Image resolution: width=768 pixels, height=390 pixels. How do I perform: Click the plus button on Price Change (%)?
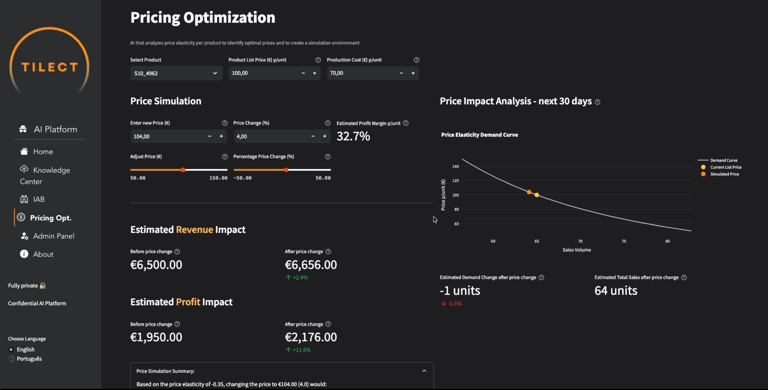(324, 136)
